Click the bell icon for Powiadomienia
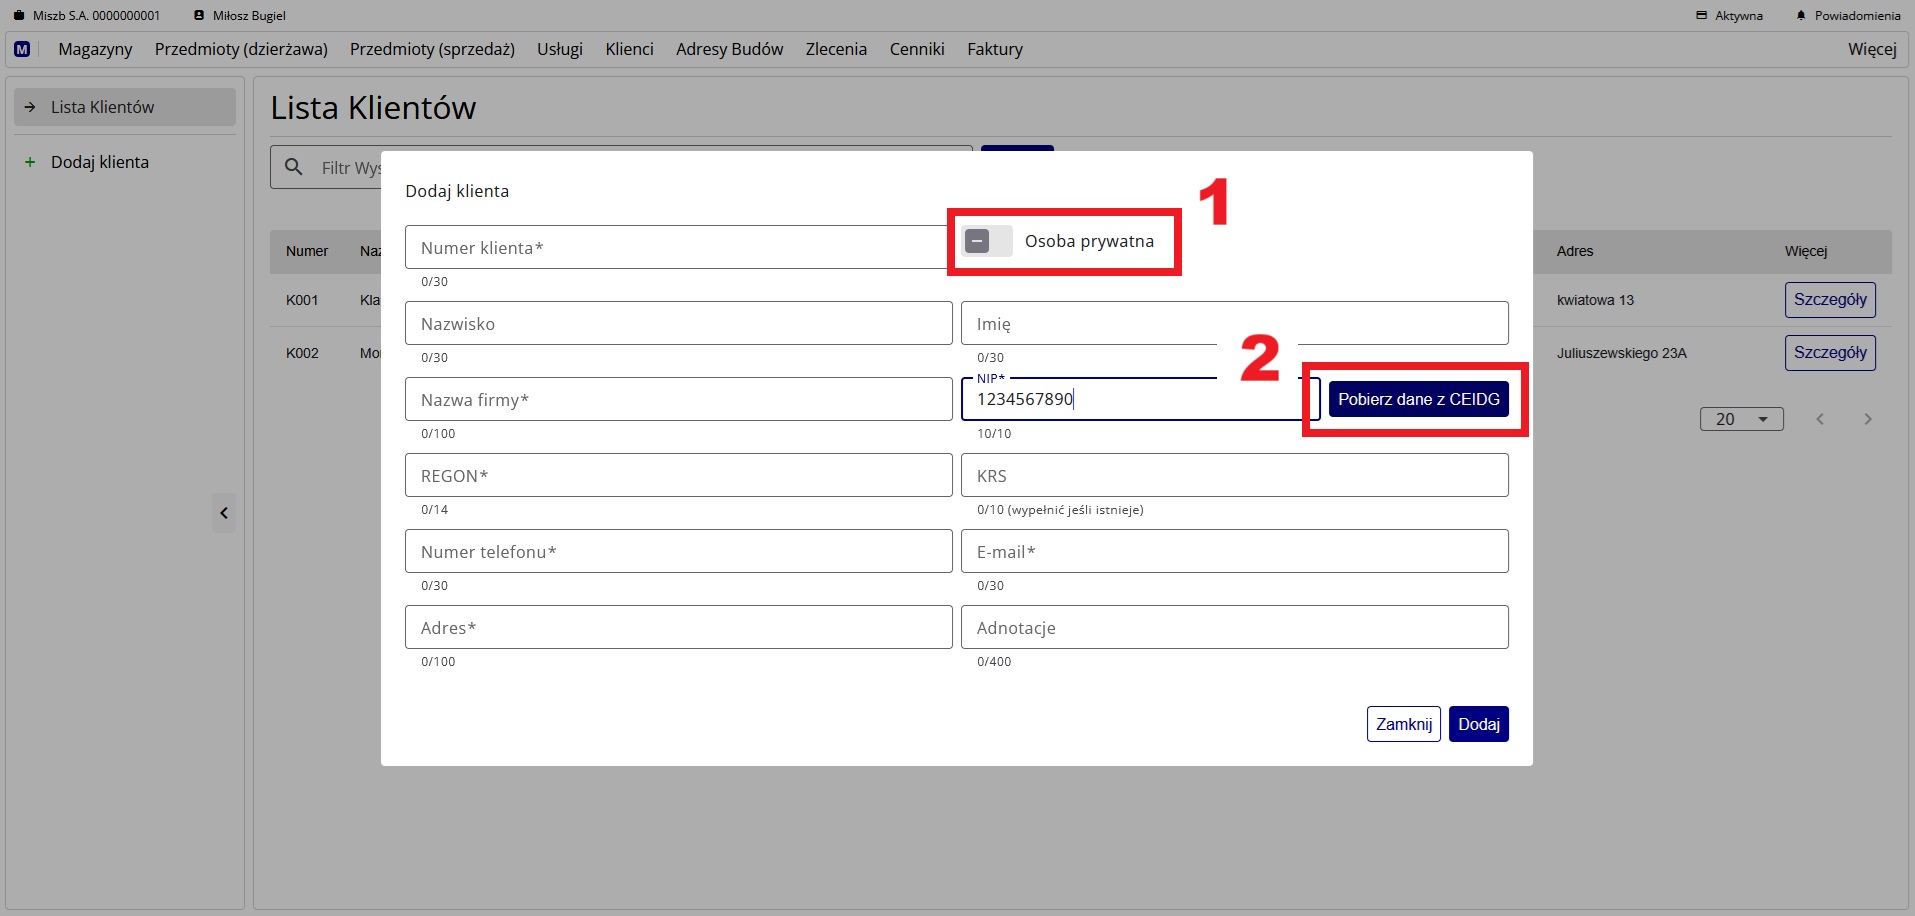Screen dimensions: 1915x916 (x=1801, y=16)
